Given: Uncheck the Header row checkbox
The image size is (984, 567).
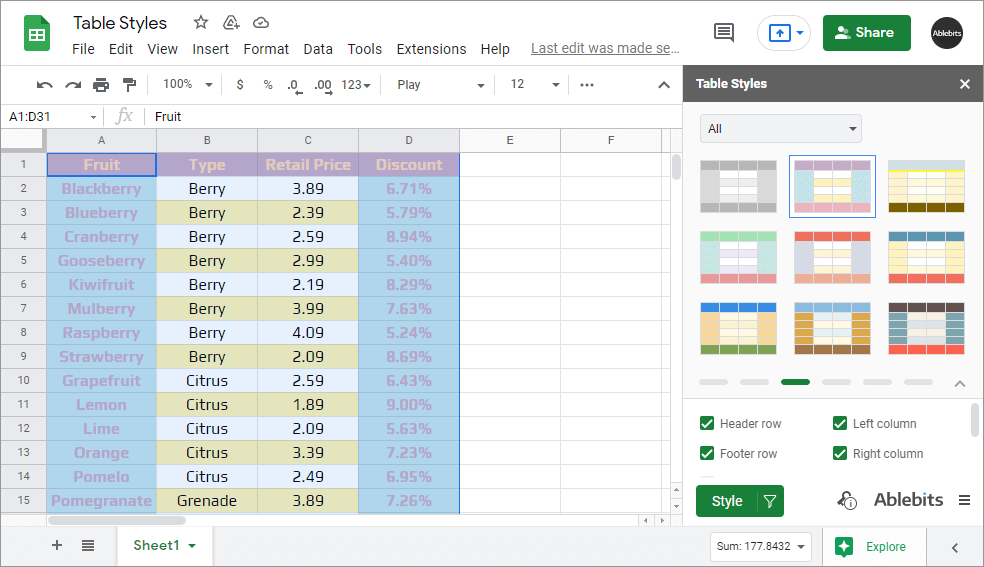Looking at the screenshot, I should click(707, 423).
